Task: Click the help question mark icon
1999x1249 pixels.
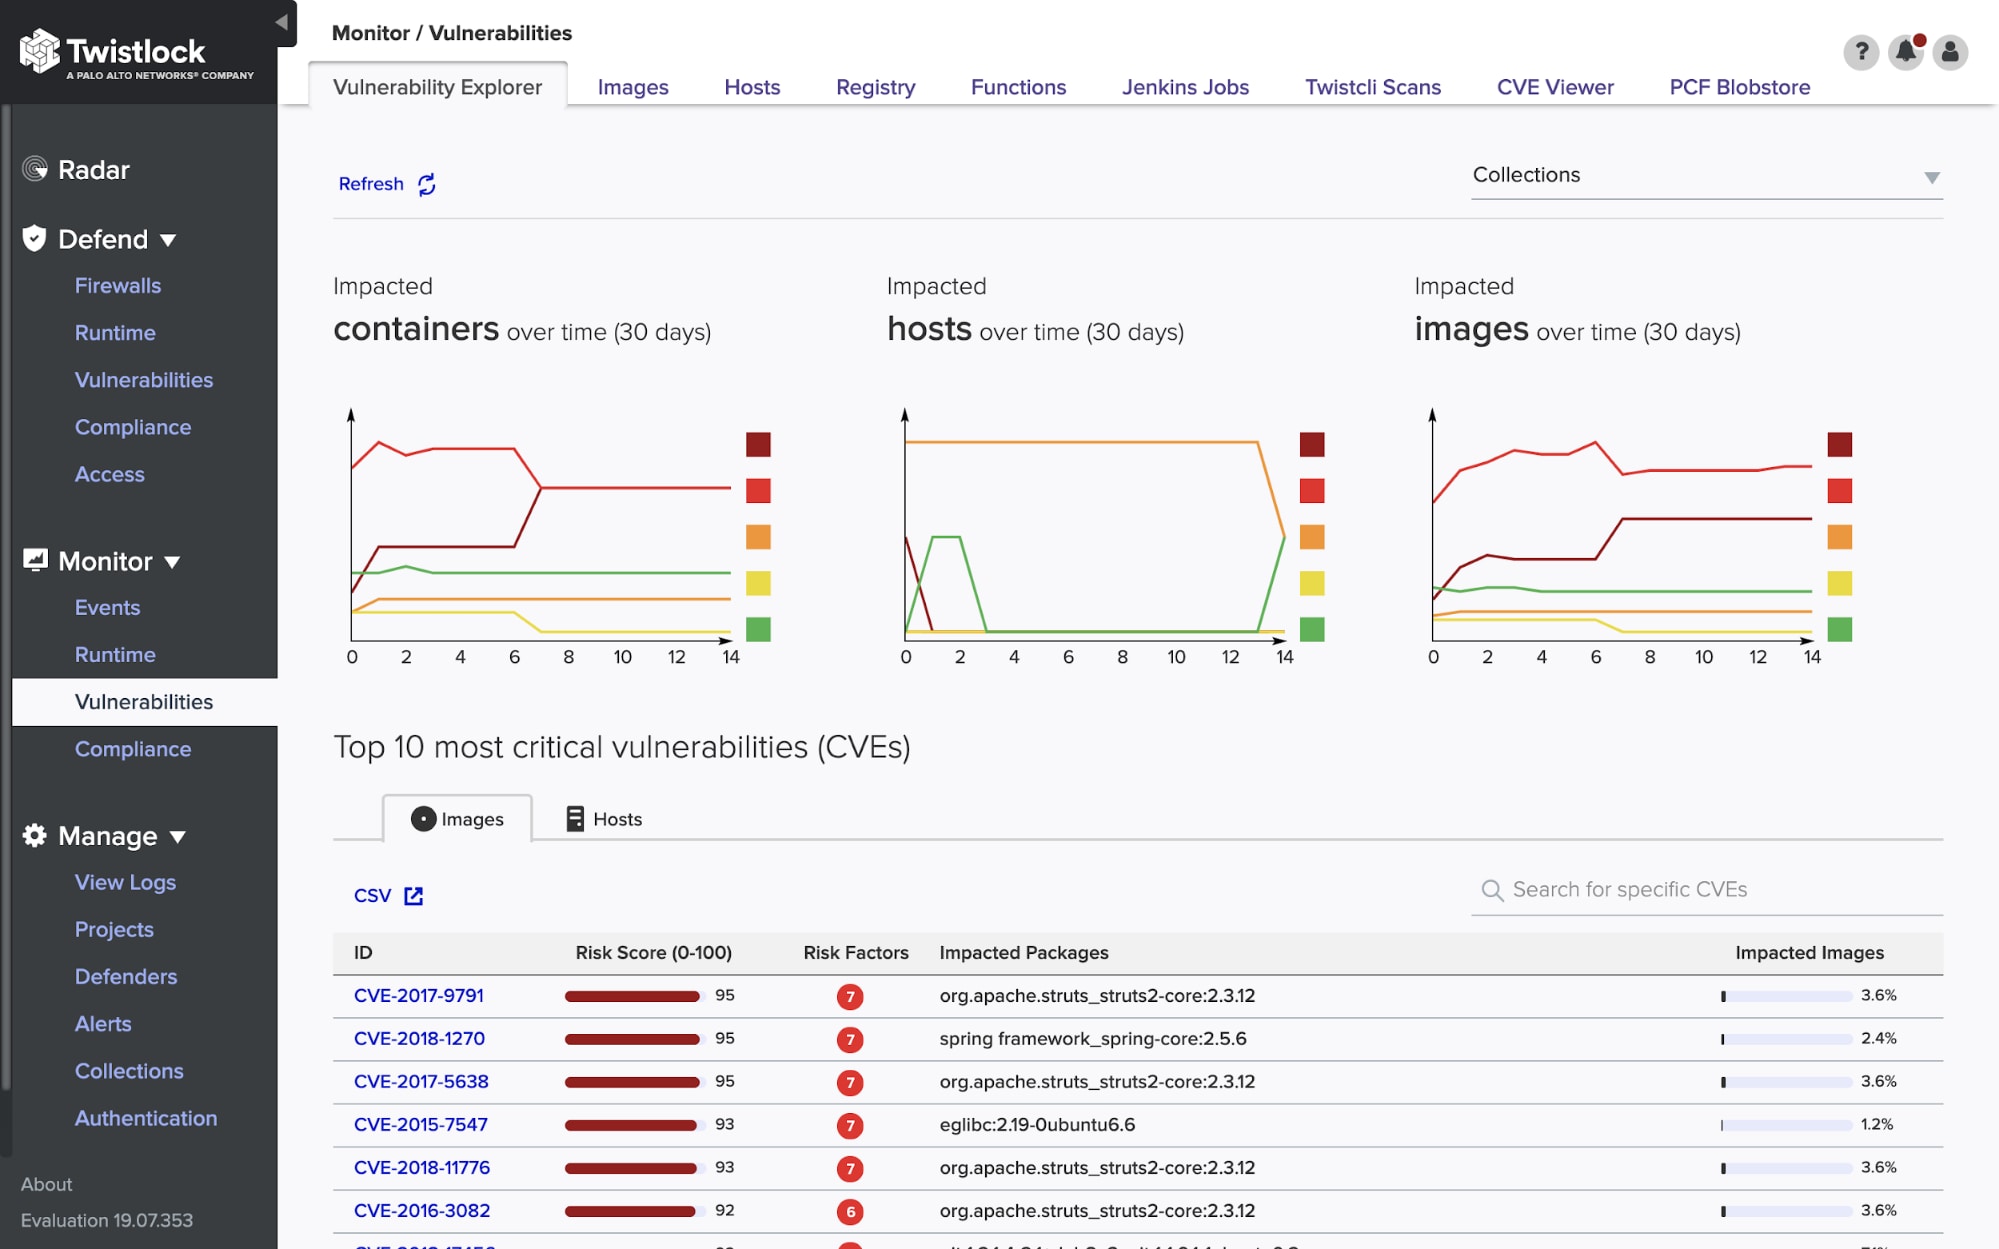Action: 1861,52
